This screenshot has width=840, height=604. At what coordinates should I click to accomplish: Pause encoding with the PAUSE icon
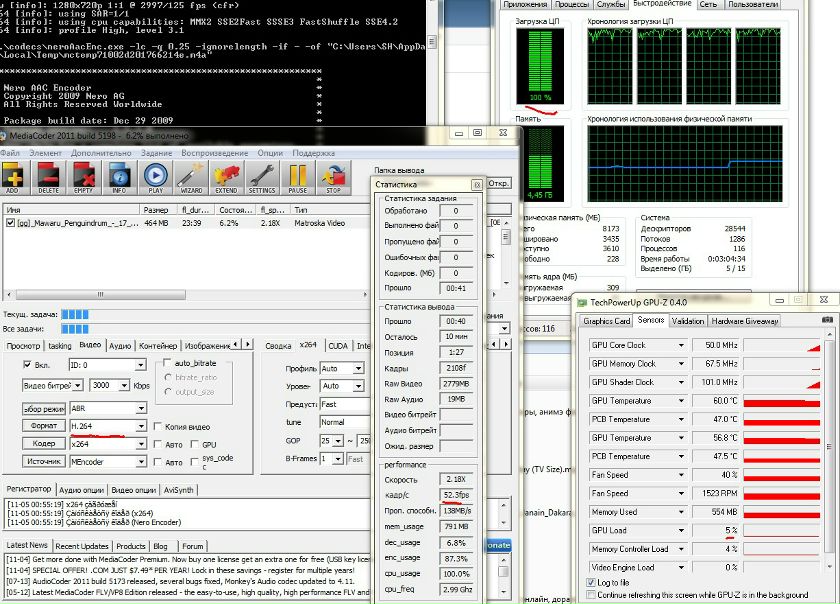coord(298,177)
